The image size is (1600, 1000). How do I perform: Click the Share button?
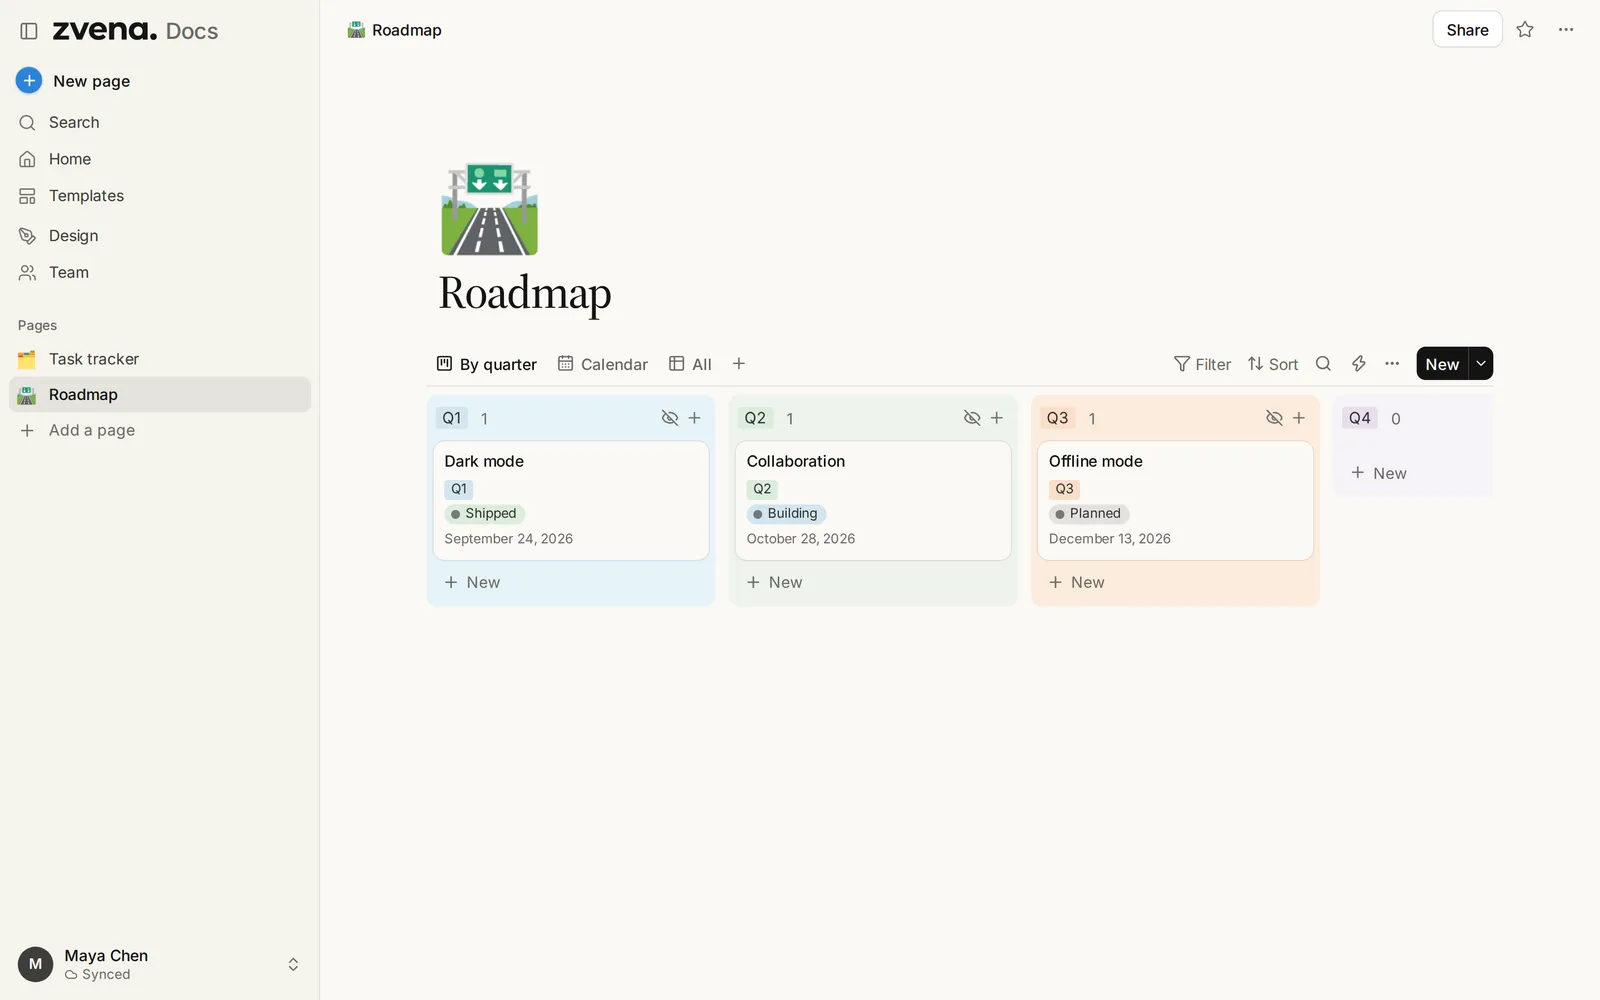coord(1467,30)
